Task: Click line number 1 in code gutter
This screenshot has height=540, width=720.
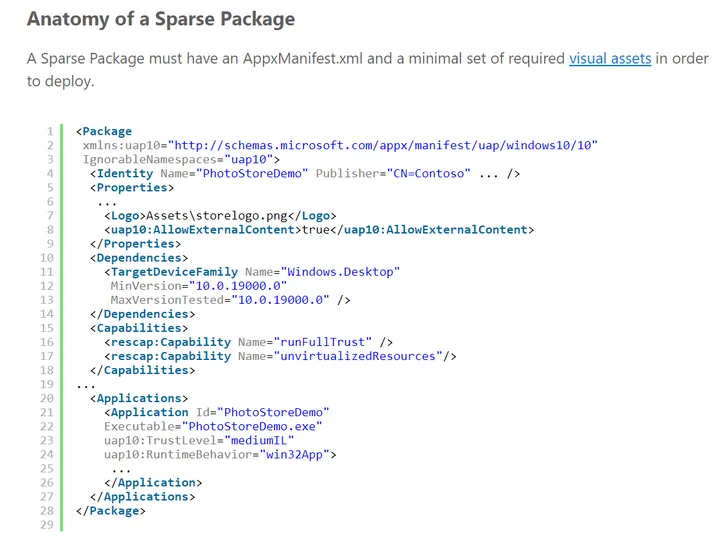Action: coord(49,131)
